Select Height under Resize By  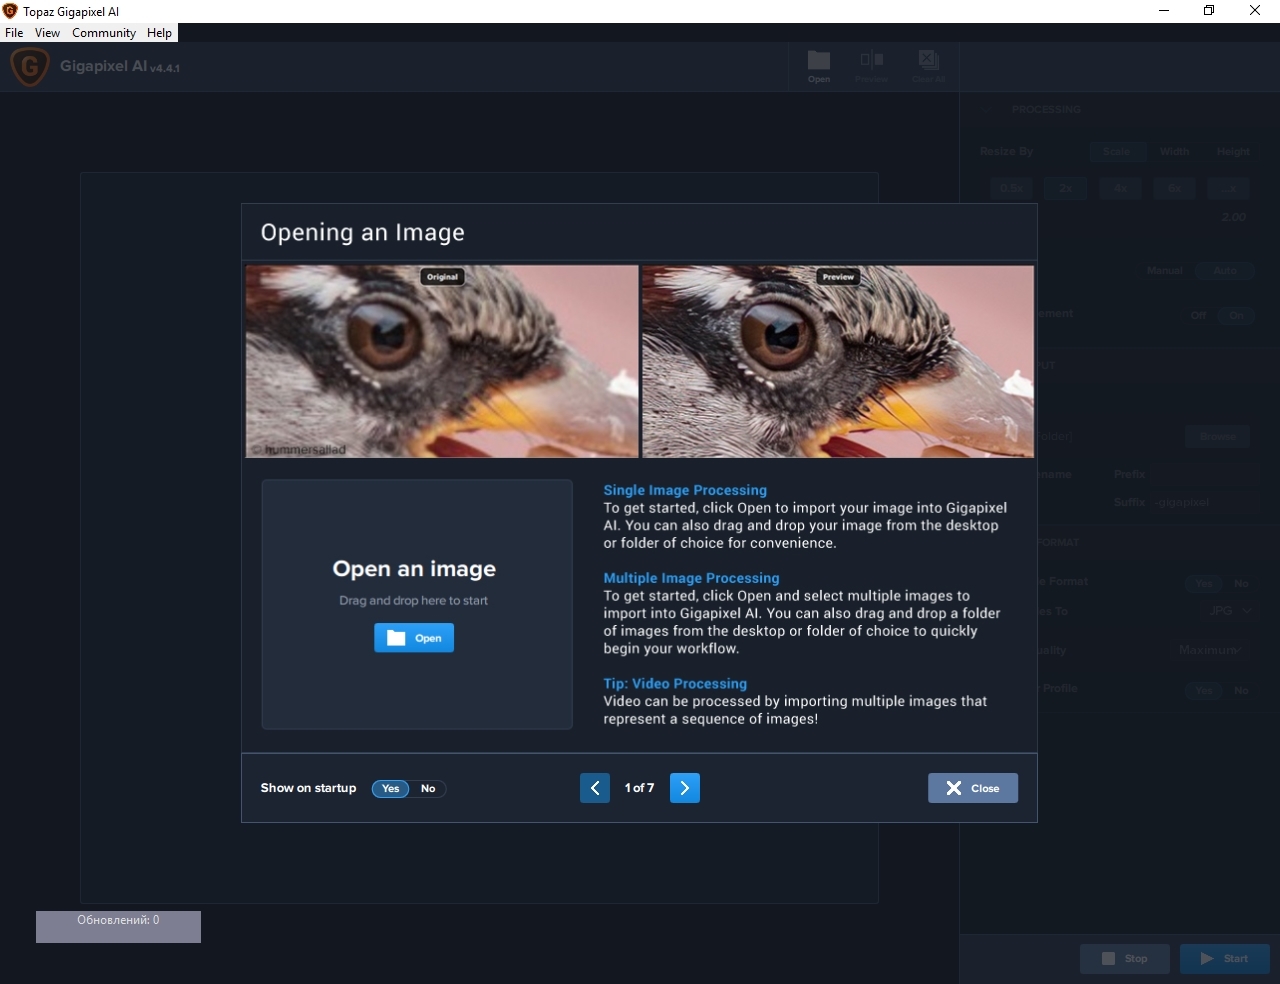pos(1233,152)
